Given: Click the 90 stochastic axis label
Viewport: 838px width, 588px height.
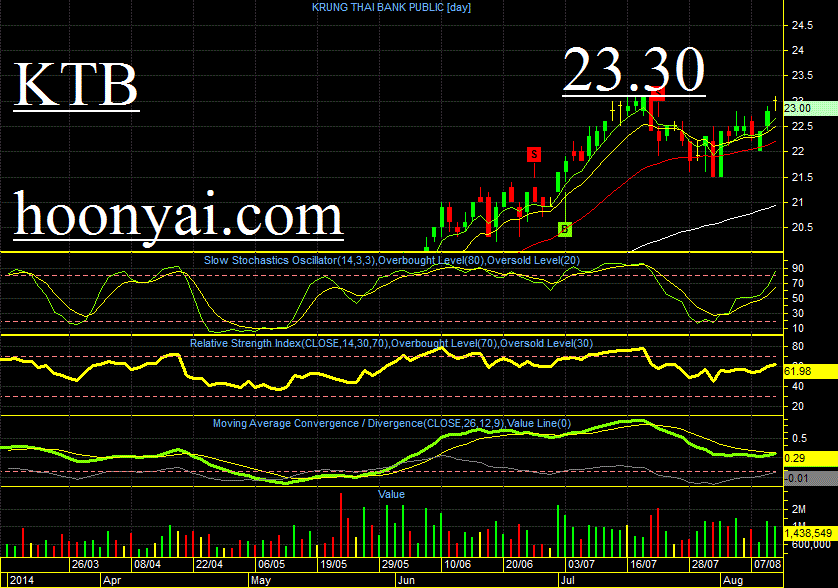Looking at the screenshot, I should pyautogui.click(x=798, y=268).
